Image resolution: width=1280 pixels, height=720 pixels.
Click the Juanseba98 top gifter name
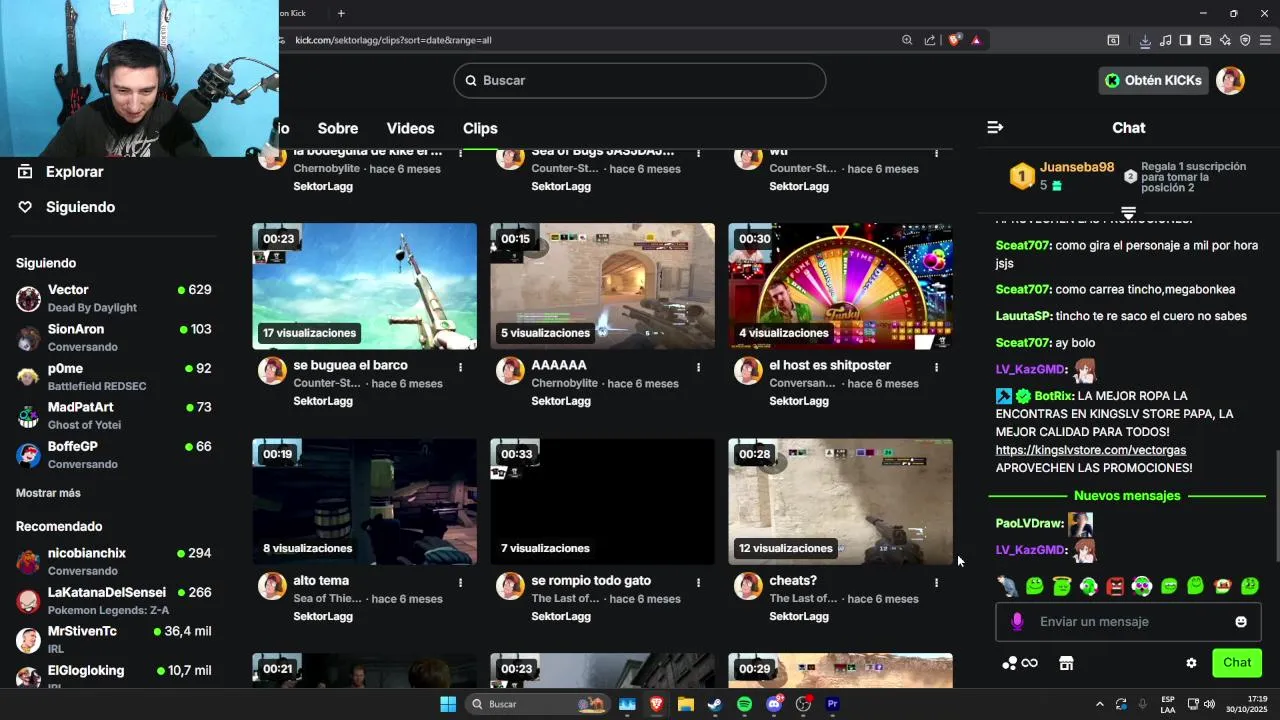(1077, 167)
